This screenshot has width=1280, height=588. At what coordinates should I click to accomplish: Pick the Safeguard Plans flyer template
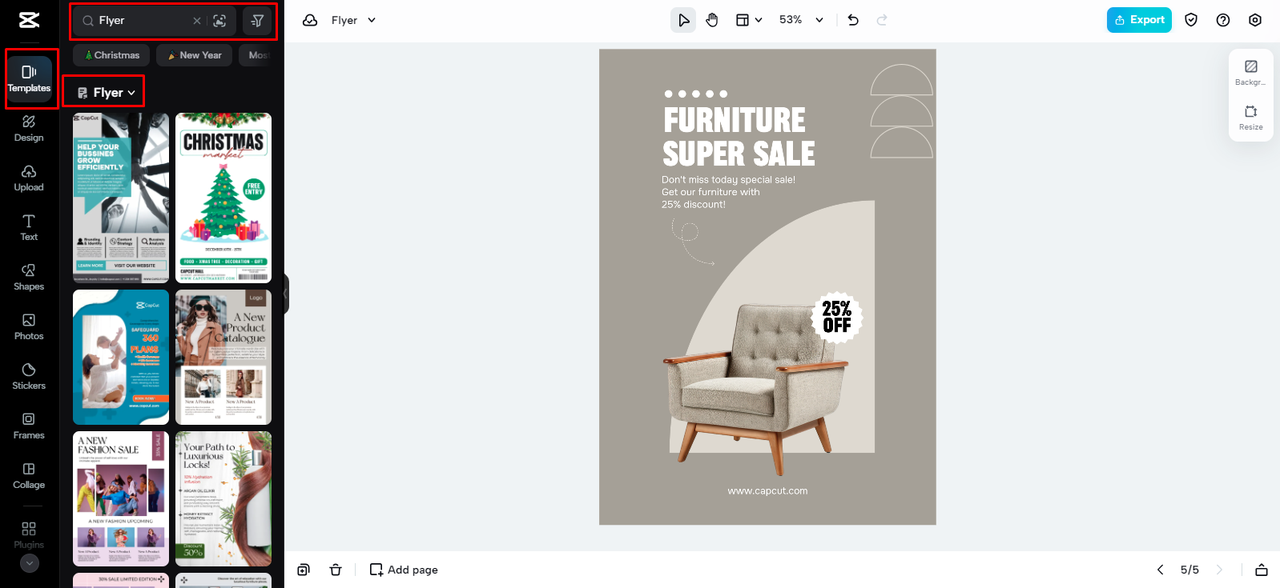coord(121,357)
